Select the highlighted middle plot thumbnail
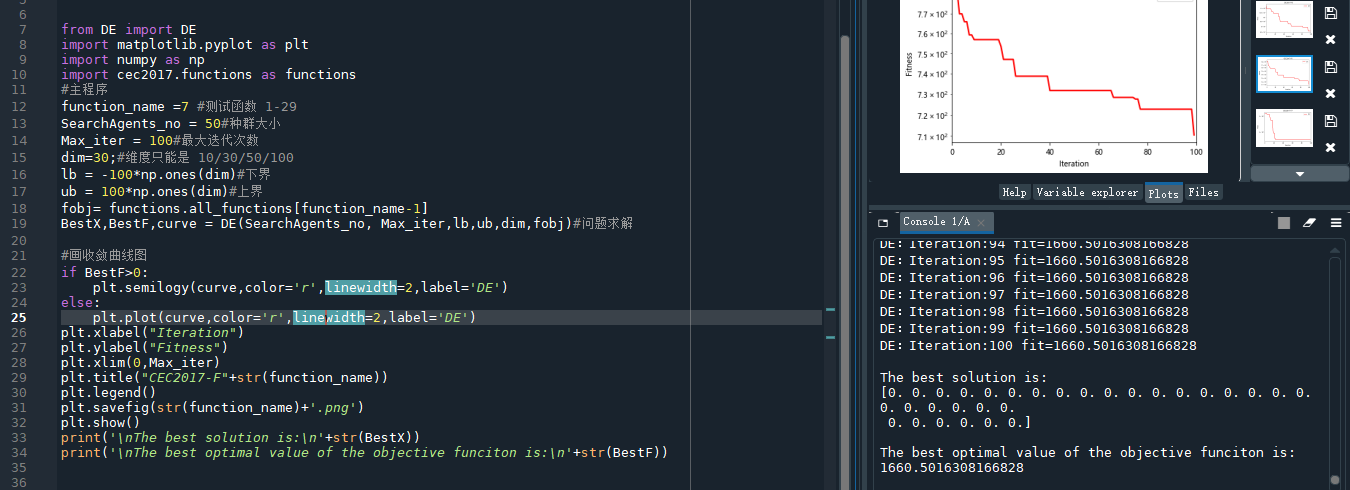 1283,74
